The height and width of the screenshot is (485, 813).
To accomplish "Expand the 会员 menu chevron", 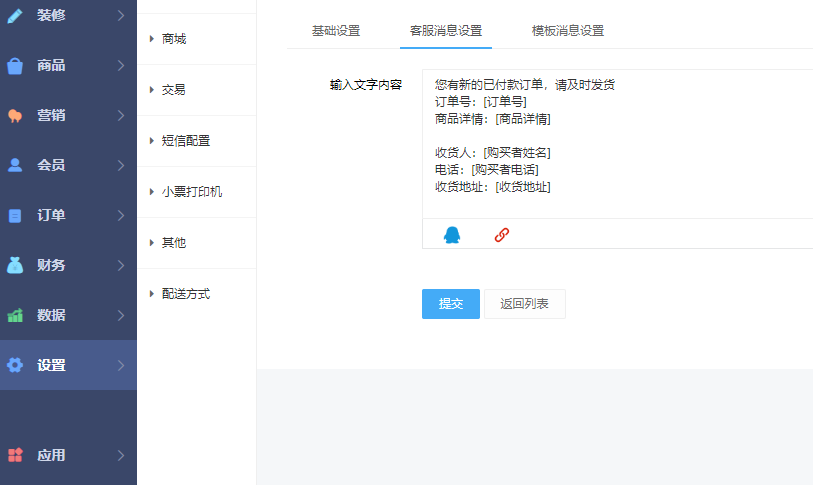I will [121, 165].
